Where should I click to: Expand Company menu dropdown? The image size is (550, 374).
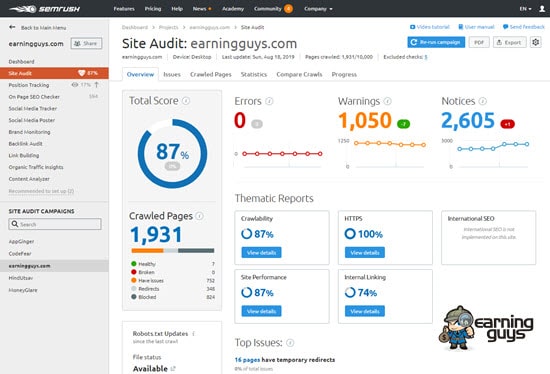click(x=318, y=9)
